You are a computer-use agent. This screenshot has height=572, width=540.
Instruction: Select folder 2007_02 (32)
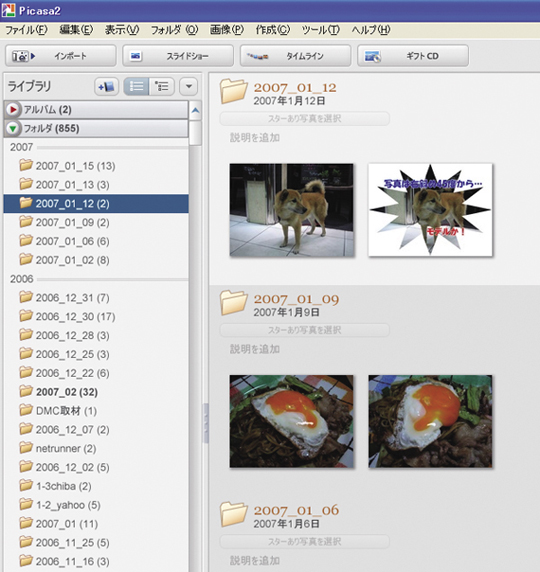(x=96, y=392)
